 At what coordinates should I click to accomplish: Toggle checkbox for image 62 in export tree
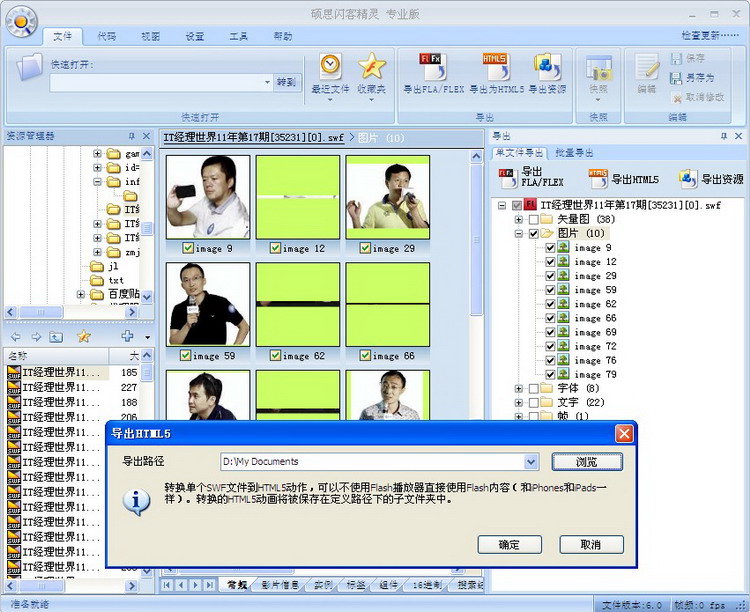point(550,304)
